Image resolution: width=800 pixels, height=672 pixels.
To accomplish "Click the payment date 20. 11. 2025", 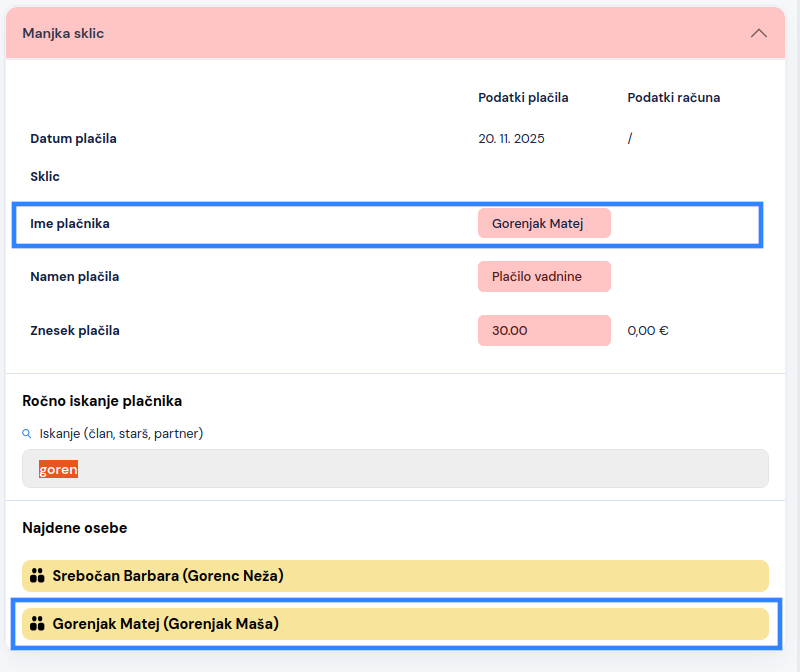I will (x=511, y=138).
